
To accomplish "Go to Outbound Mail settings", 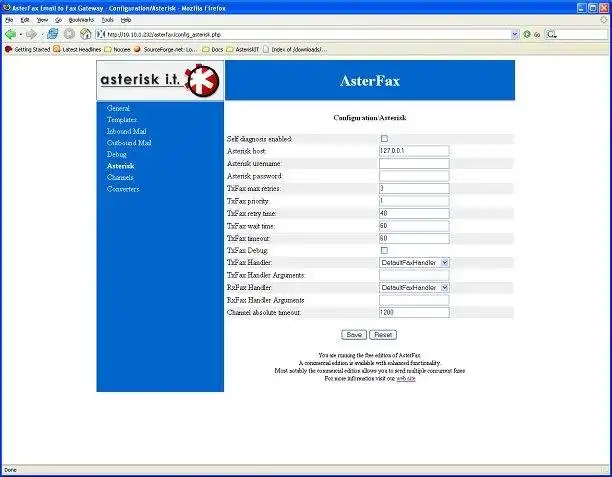I will tap(129, 143).
